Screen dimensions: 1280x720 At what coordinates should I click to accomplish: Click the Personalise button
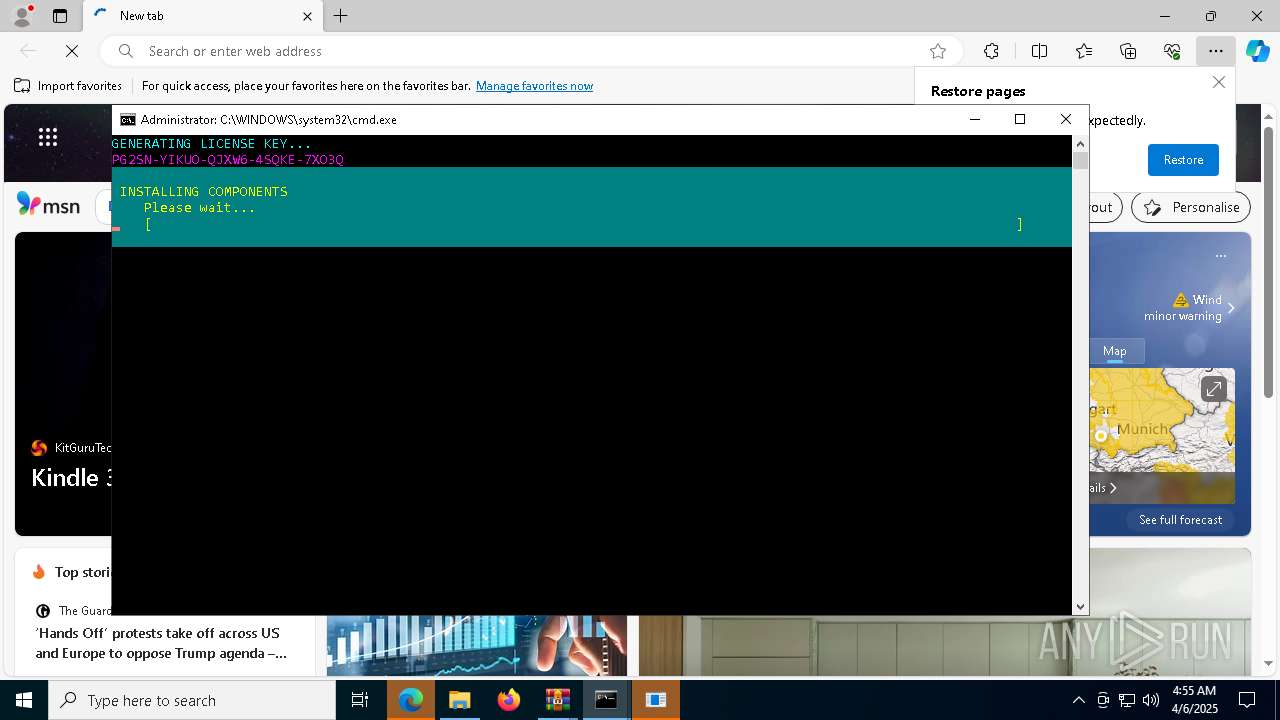pyautogui.click(x=1191, y=207)
